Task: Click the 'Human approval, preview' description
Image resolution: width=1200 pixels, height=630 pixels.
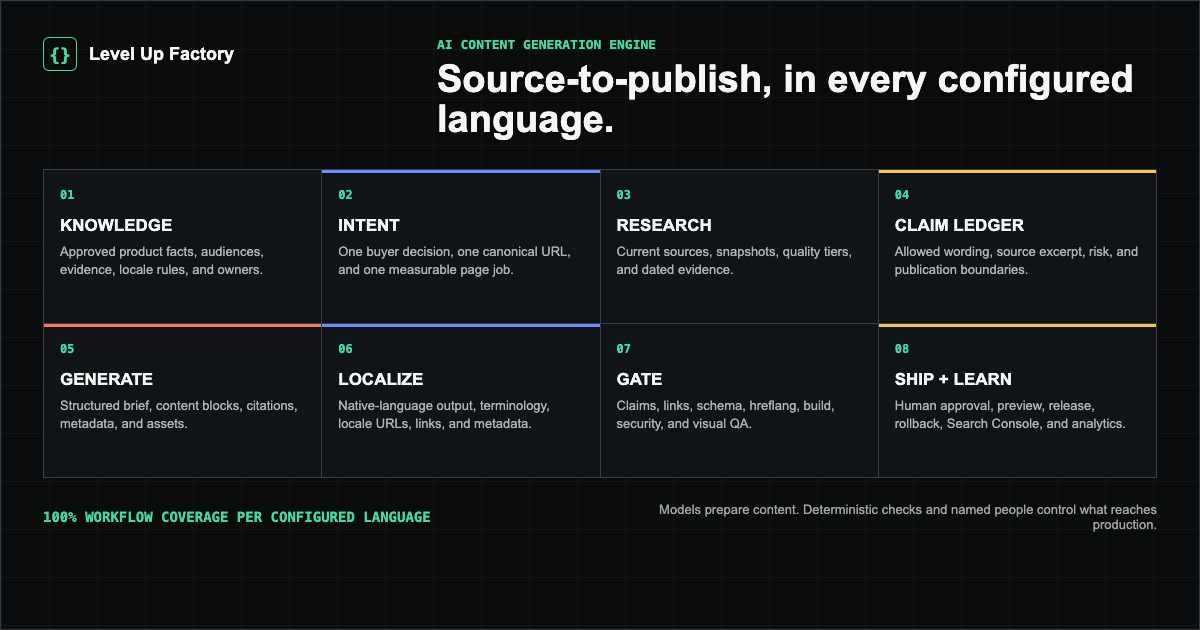Action: click(1010, 415)
